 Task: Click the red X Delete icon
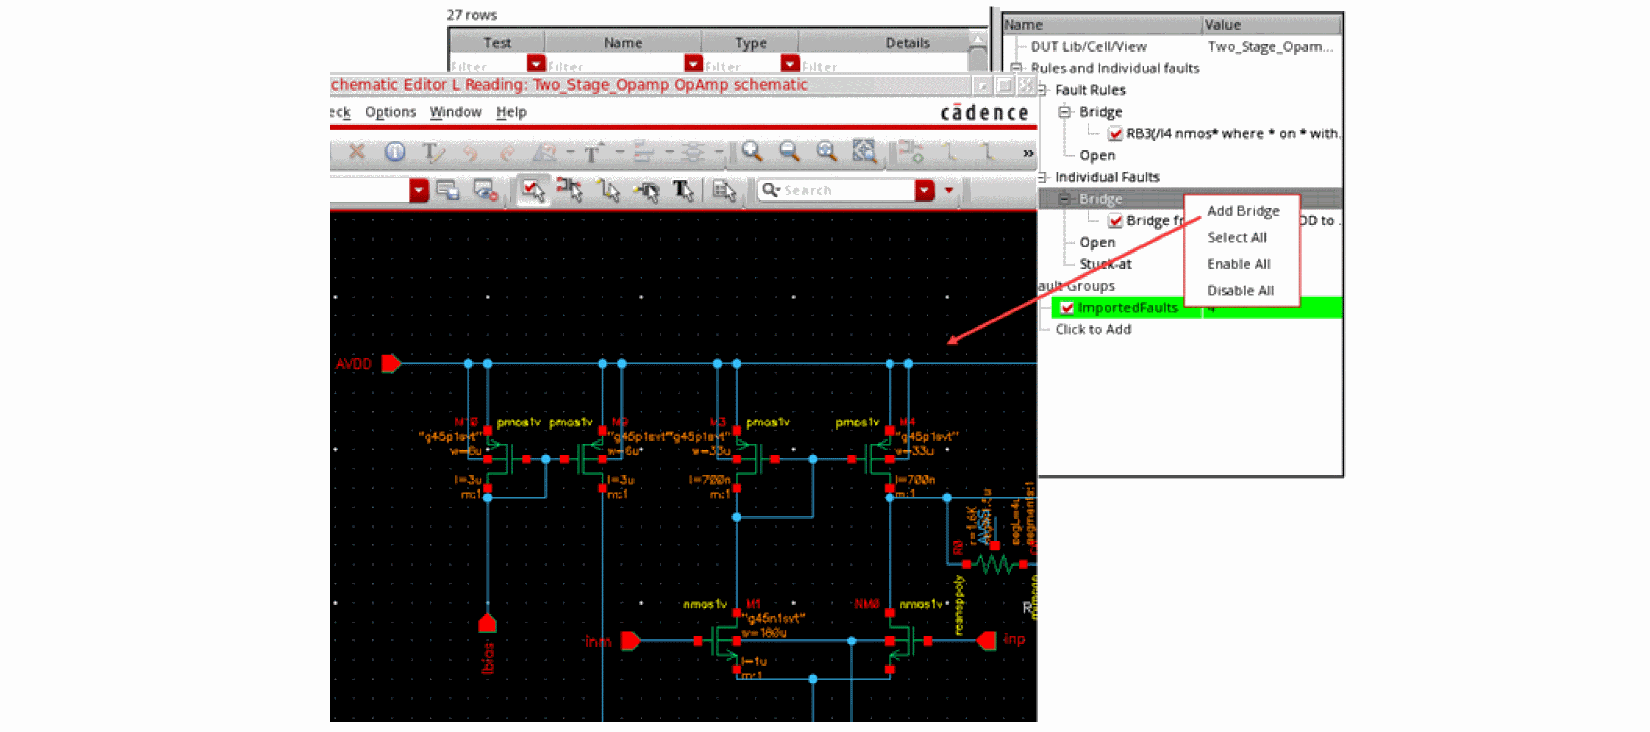(357, 152)
